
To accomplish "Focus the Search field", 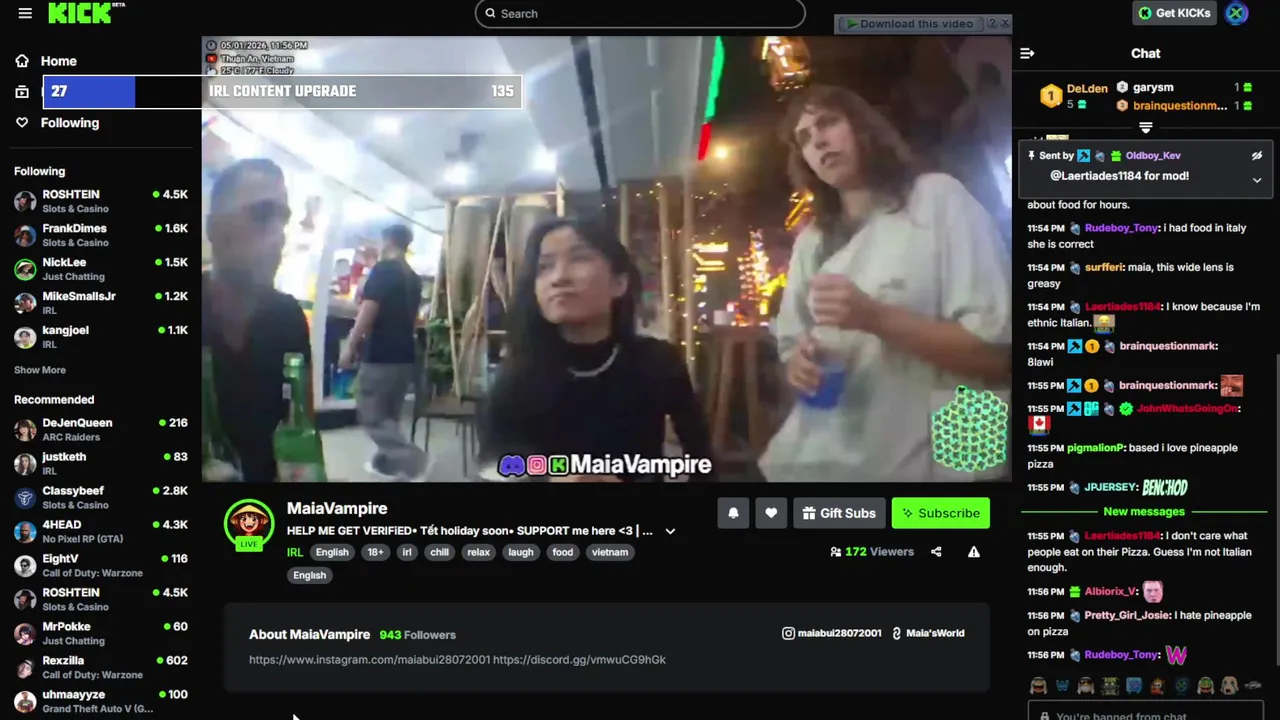I will point(640,13).
